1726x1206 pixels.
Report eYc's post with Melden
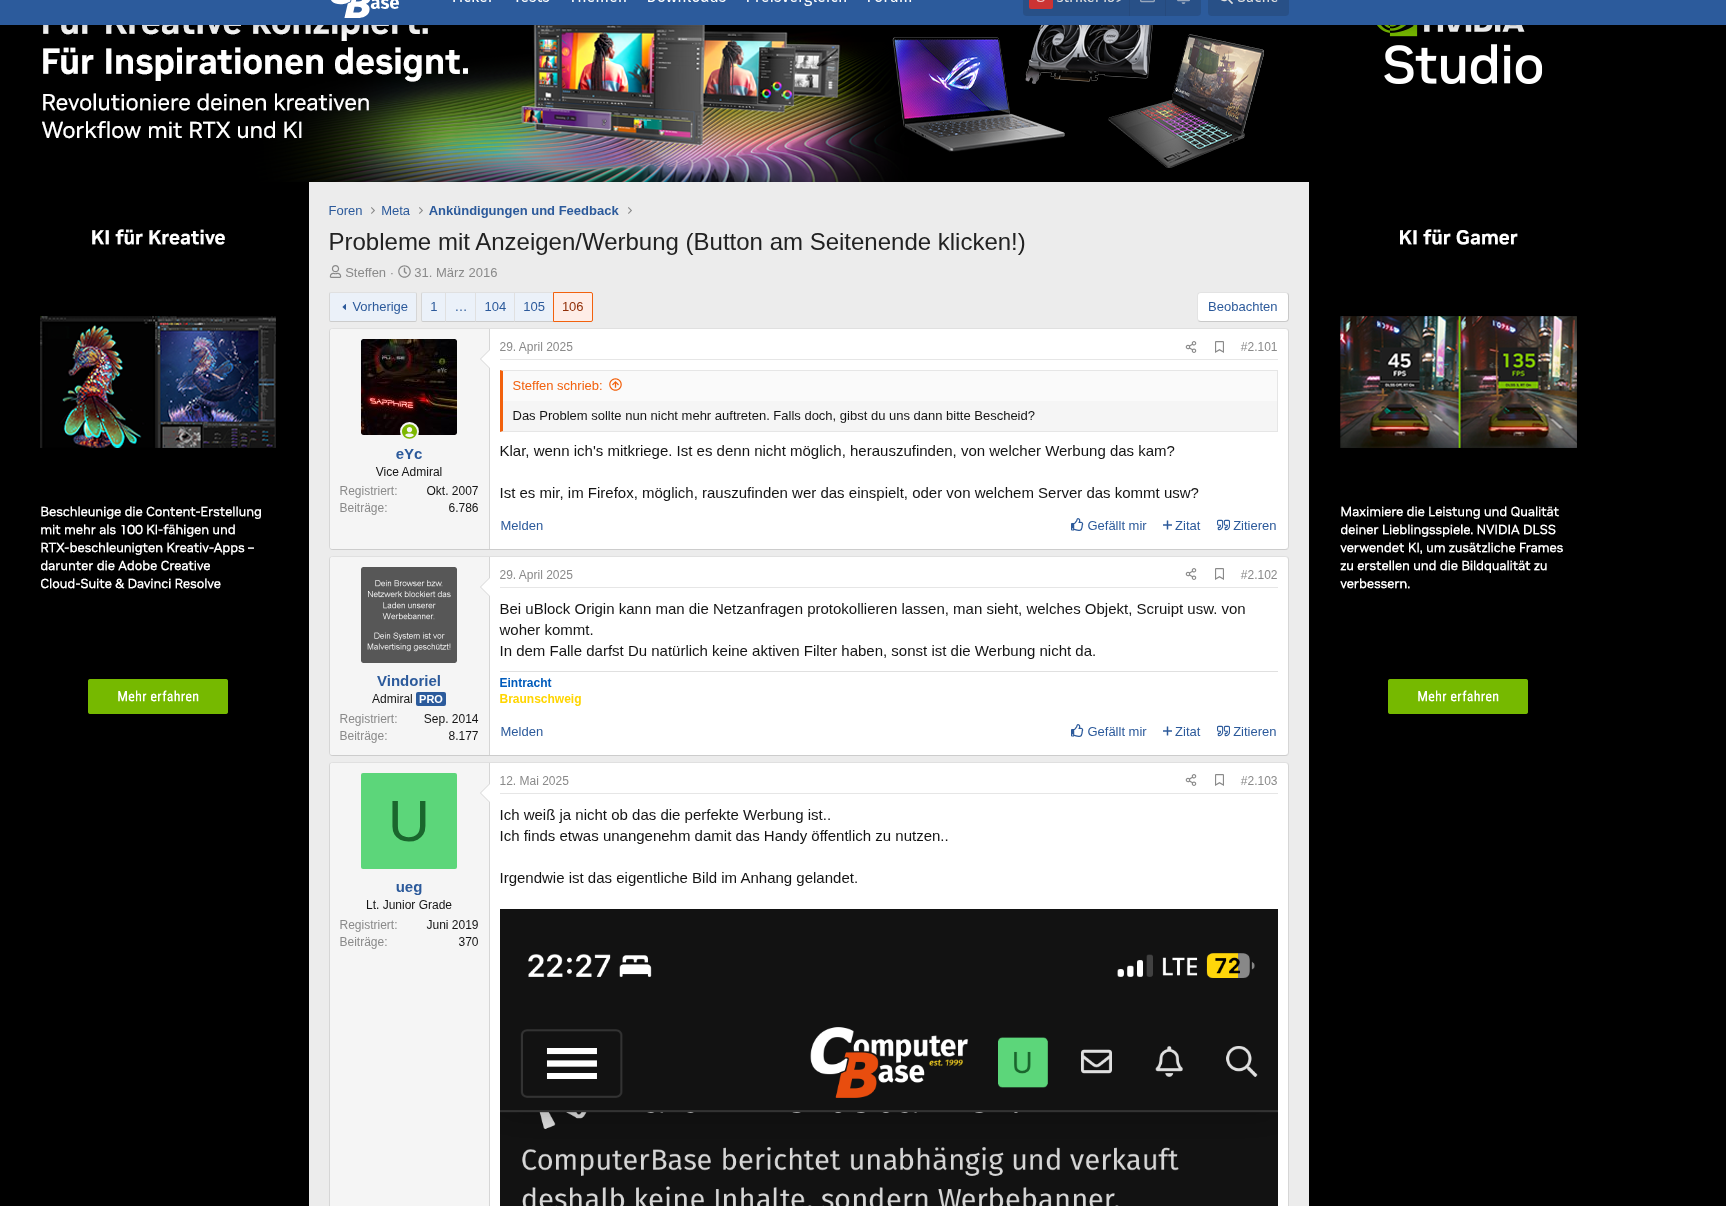522,526
